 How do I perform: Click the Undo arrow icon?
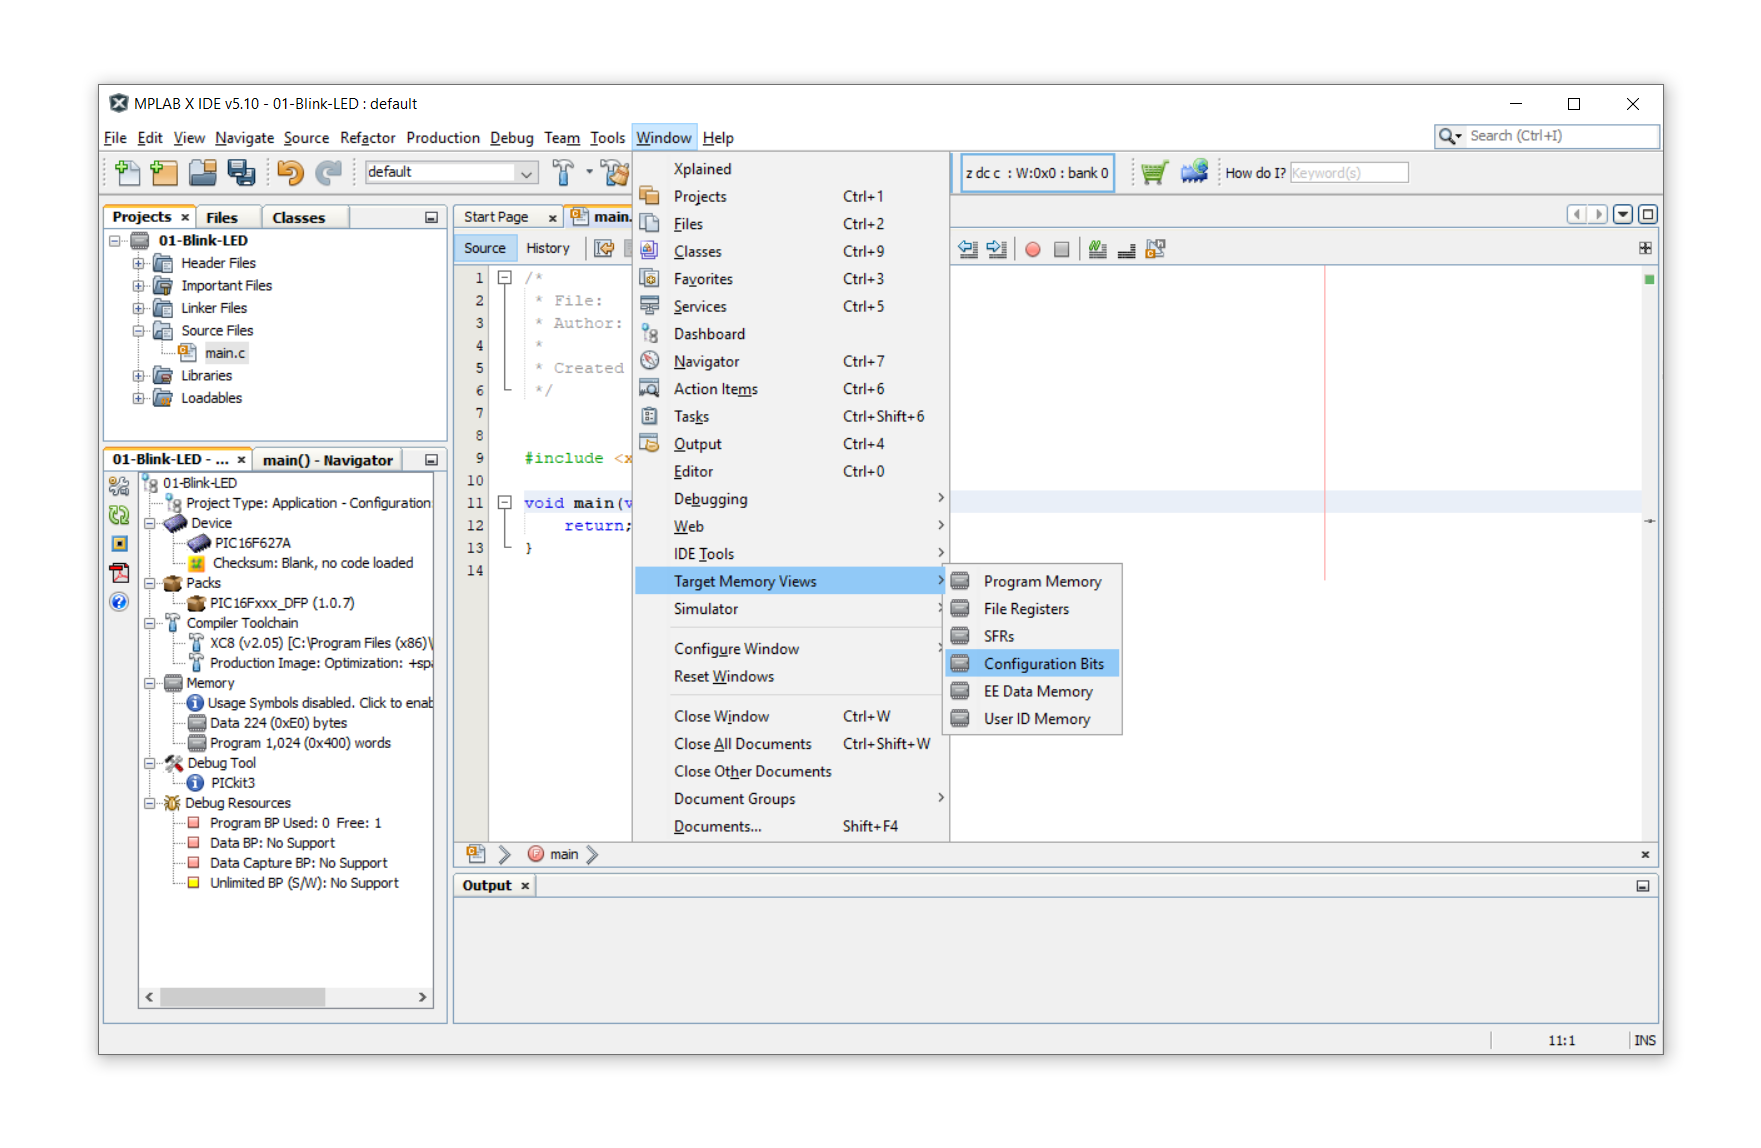(290, 173)
